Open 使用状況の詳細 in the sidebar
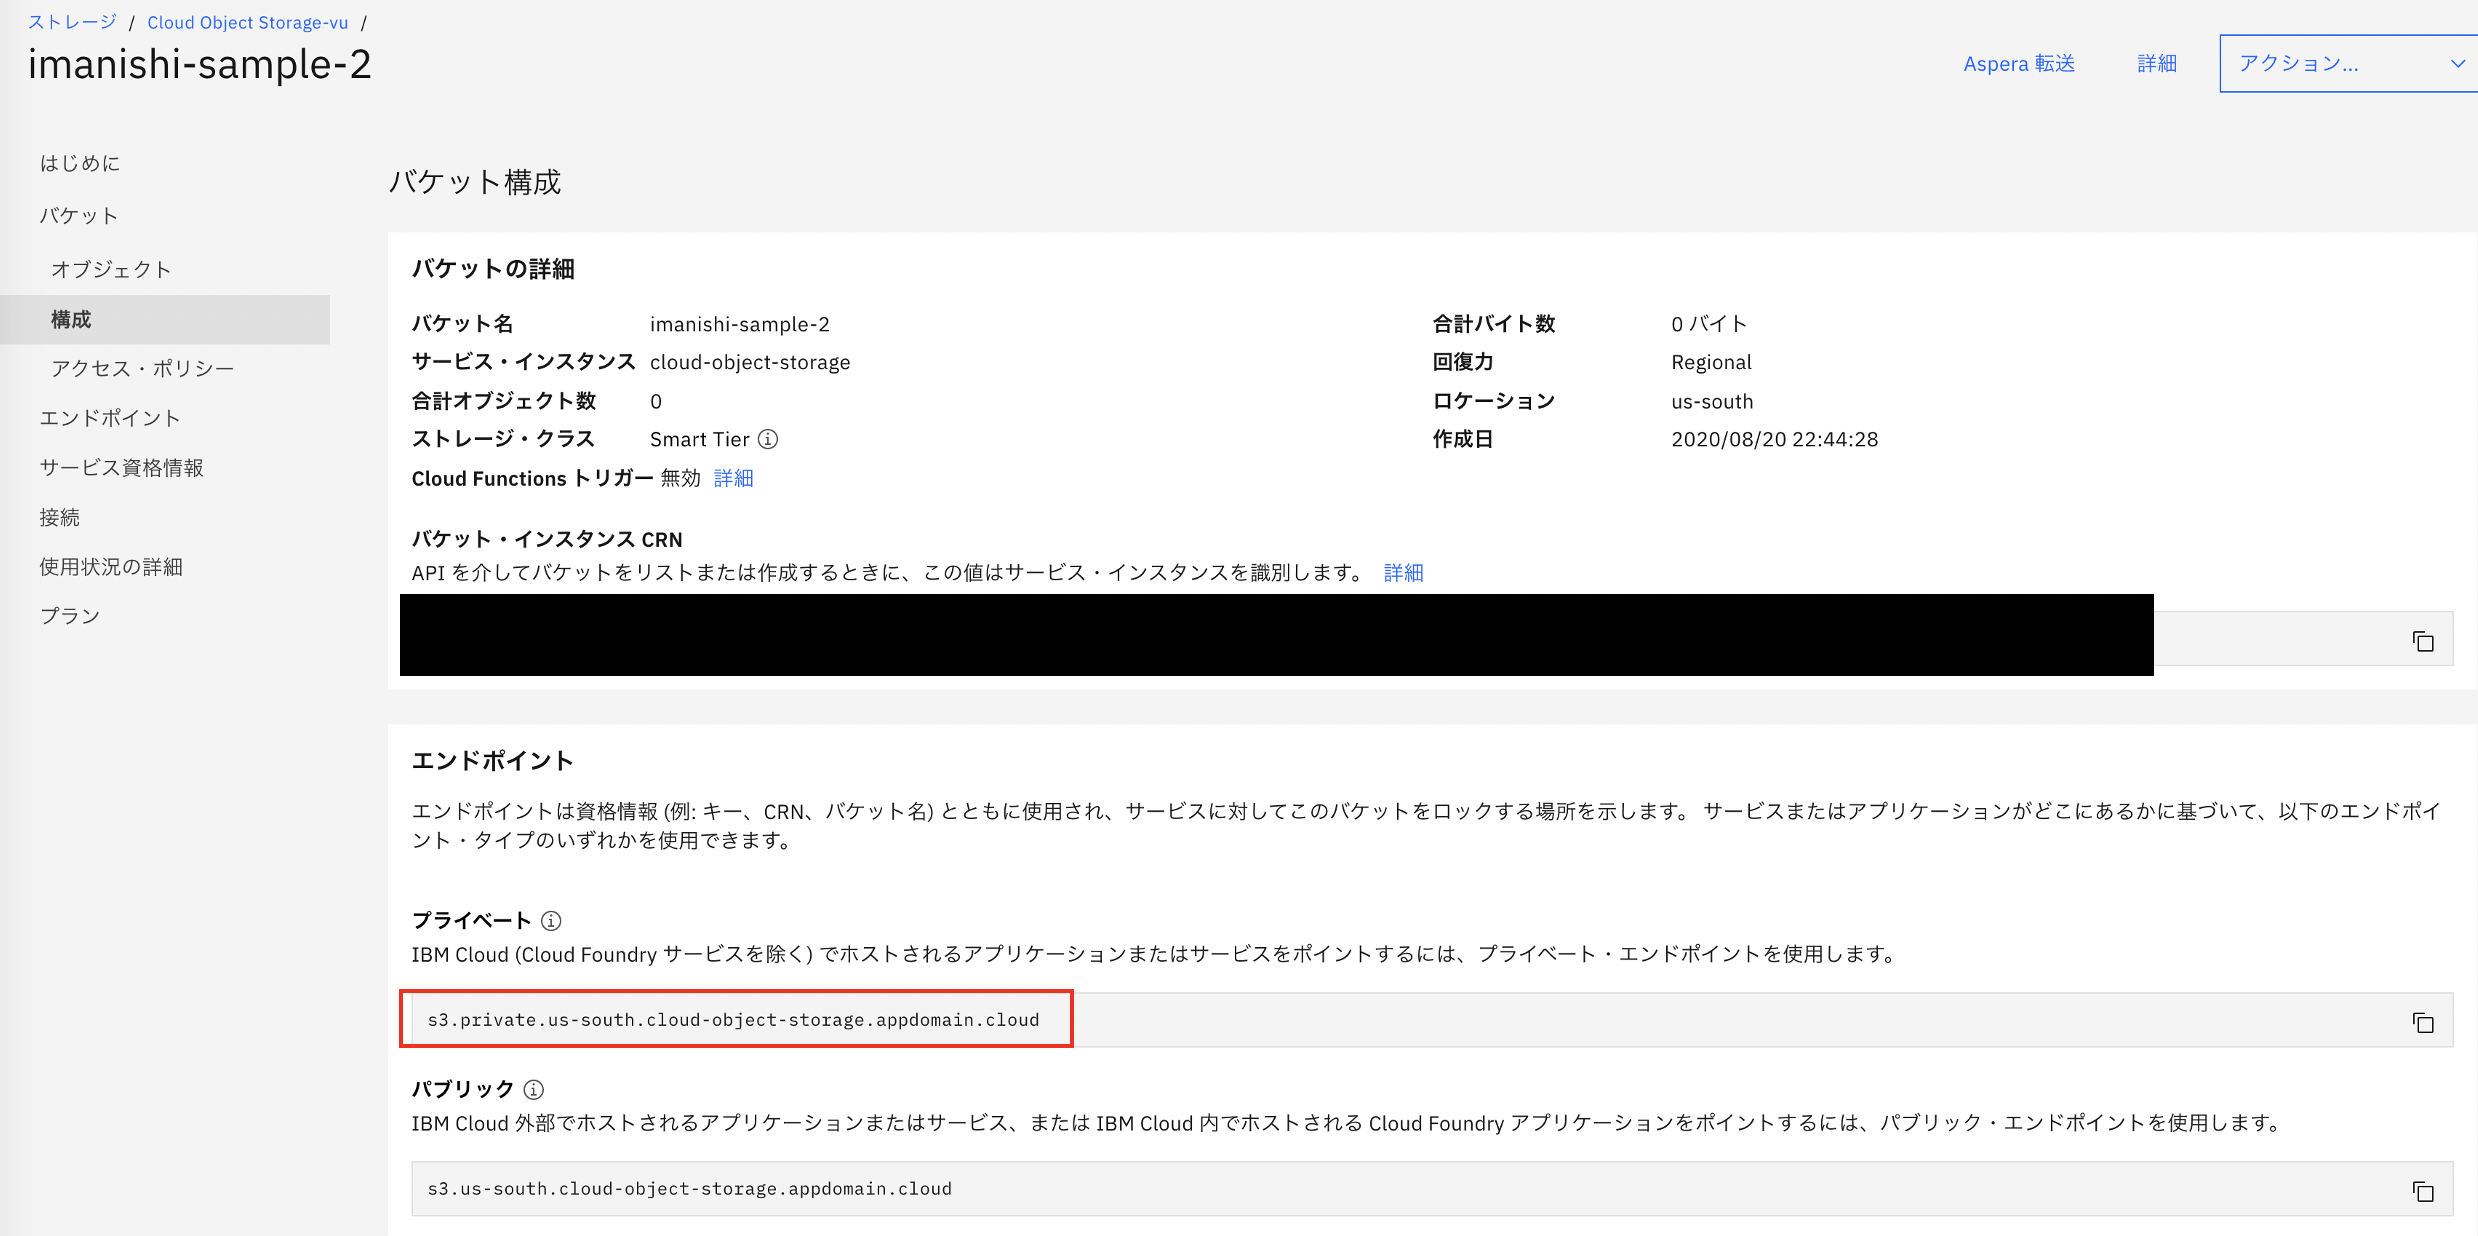The height and width of the screenshot is (1236, 2478). click(111, 566)
